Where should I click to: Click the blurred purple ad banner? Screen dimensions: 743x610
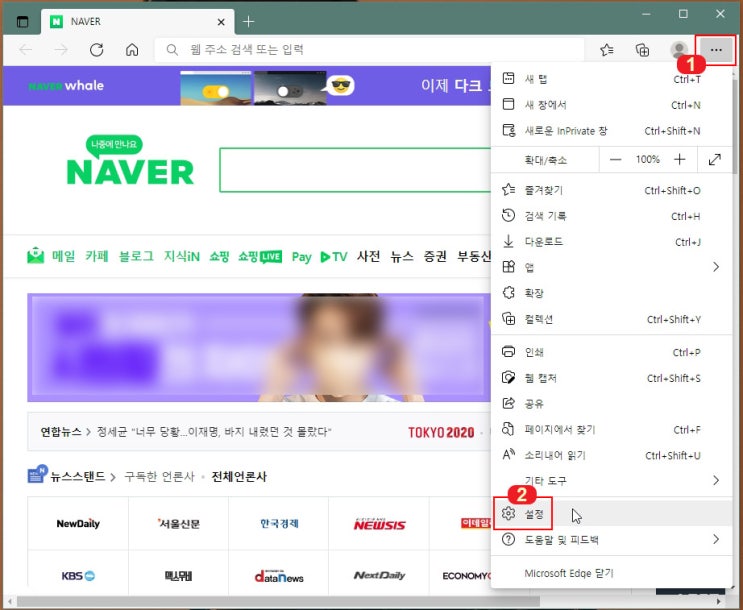pyautogui.click(x=259, y=347)
